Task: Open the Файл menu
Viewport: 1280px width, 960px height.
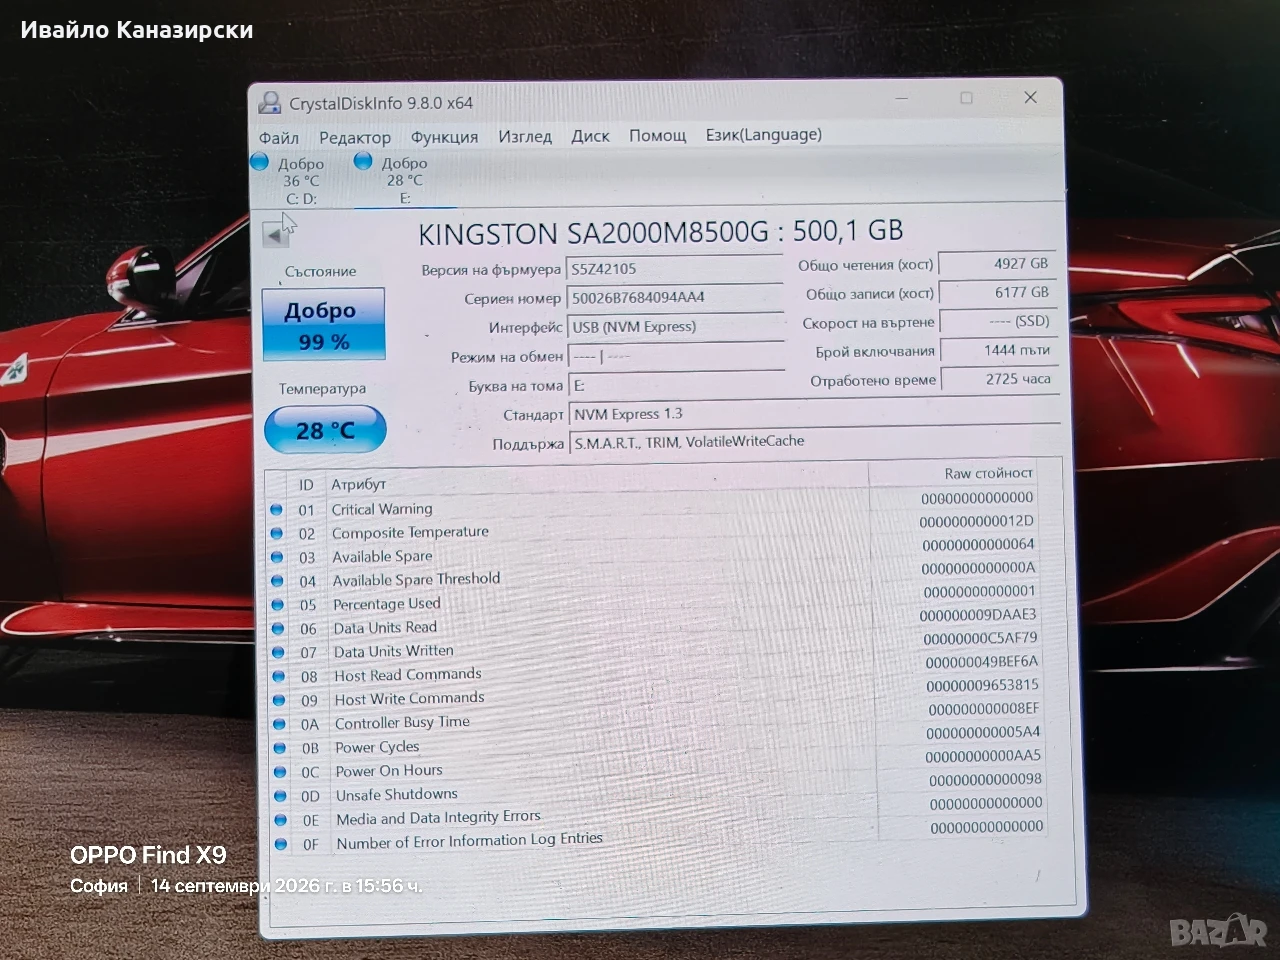Action: (279, 138)
